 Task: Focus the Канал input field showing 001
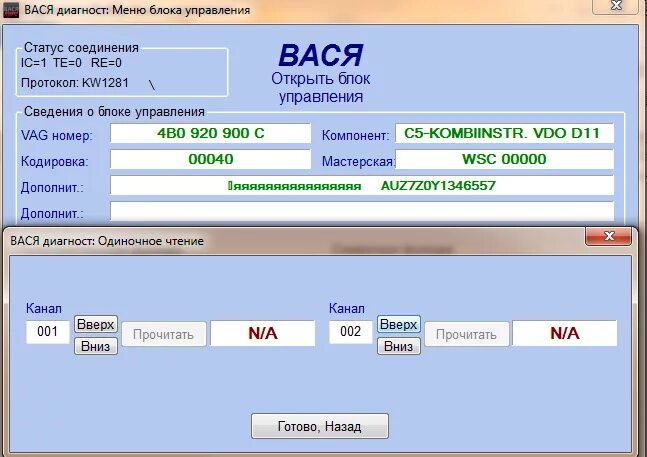(x=47, y=332)
